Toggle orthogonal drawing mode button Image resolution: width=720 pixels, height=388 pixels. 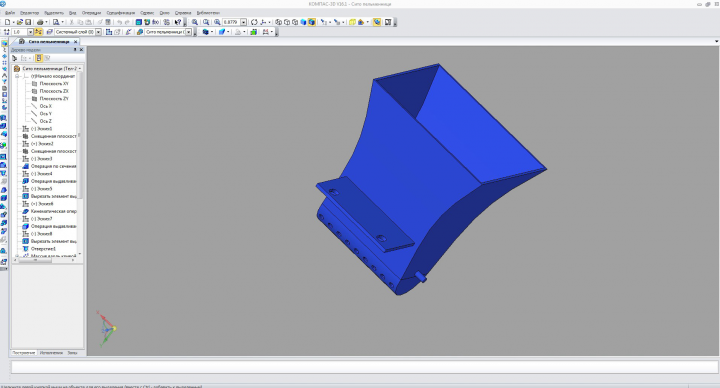38,32
